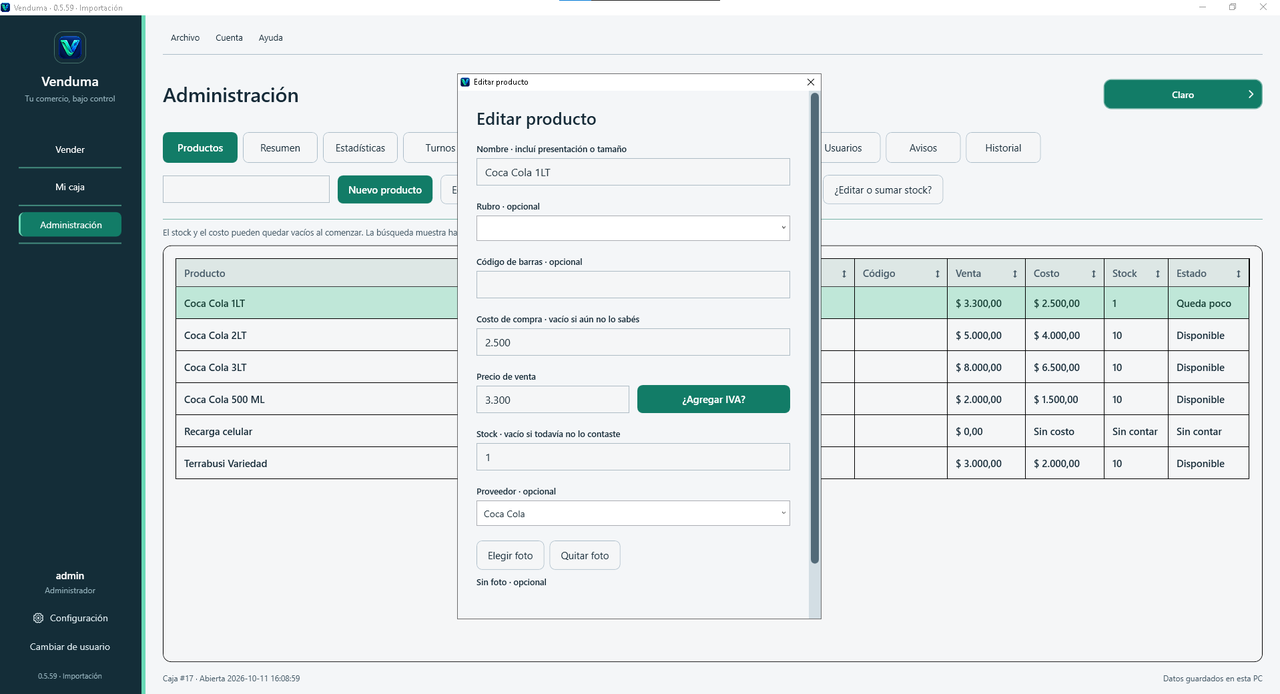1280x694 pixels.
Task: Click the product search box
Action: click(246, 190)
